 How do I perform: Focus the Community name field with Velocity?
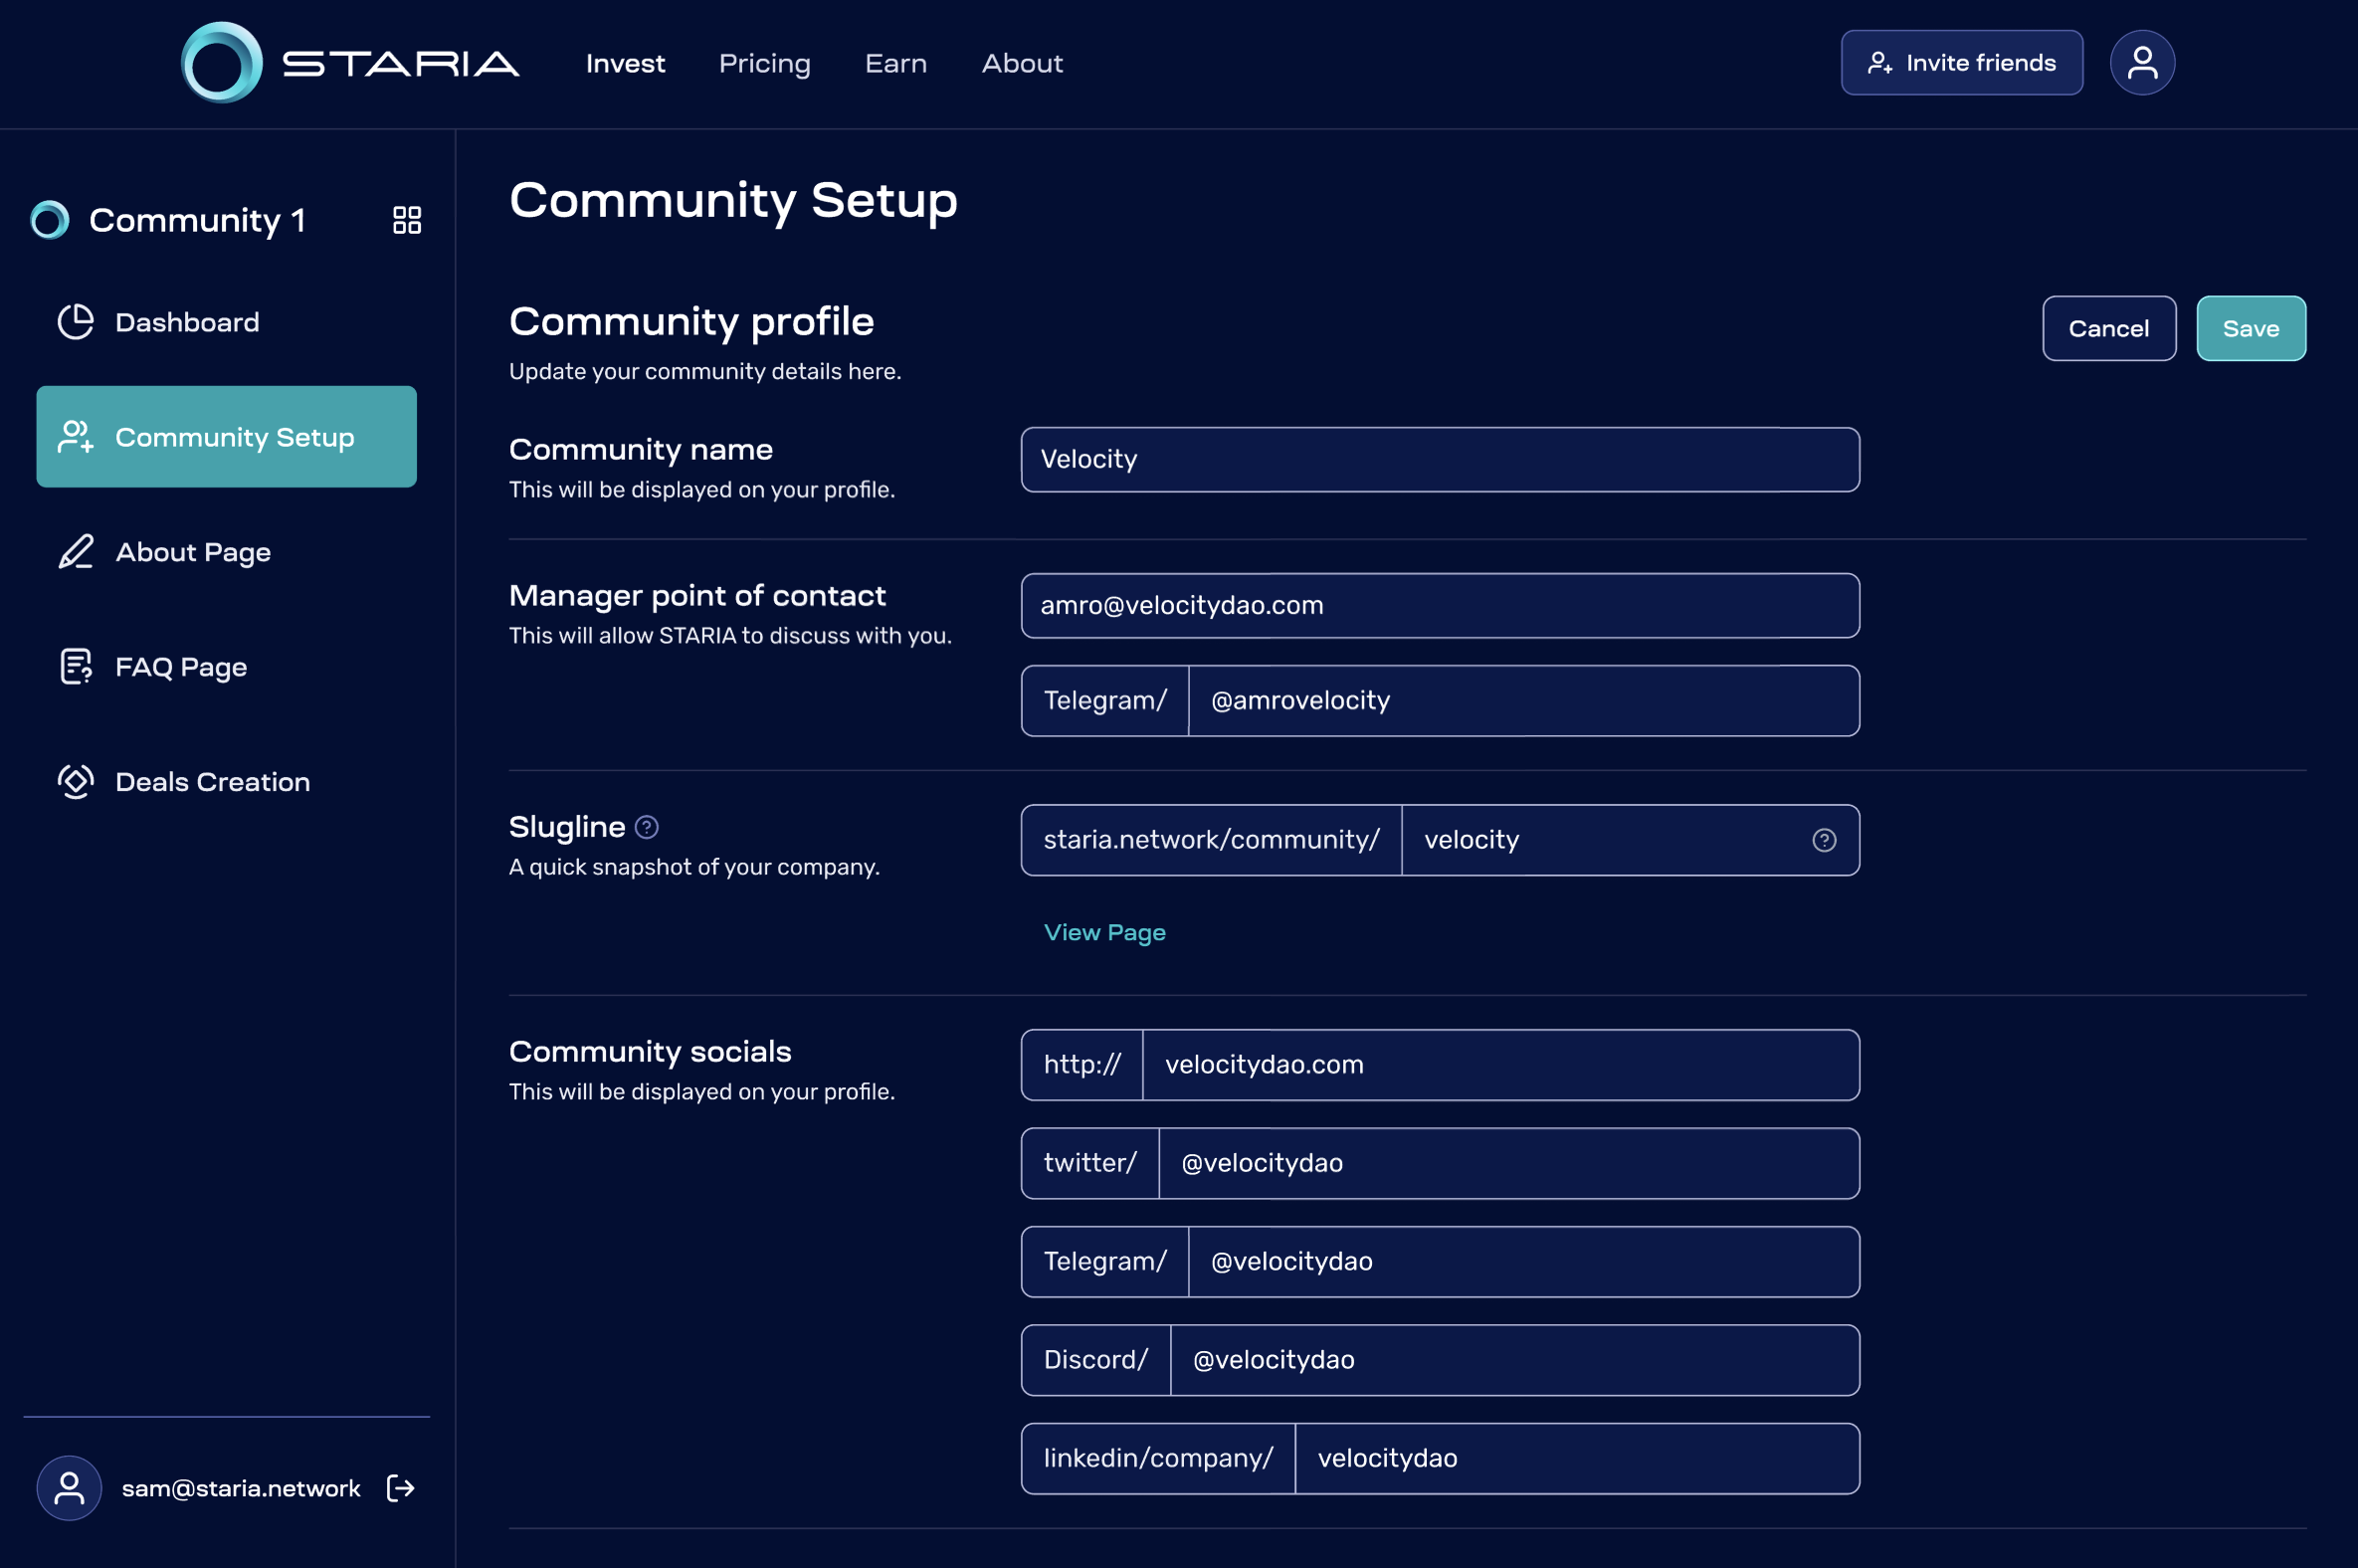[1439, 460]
